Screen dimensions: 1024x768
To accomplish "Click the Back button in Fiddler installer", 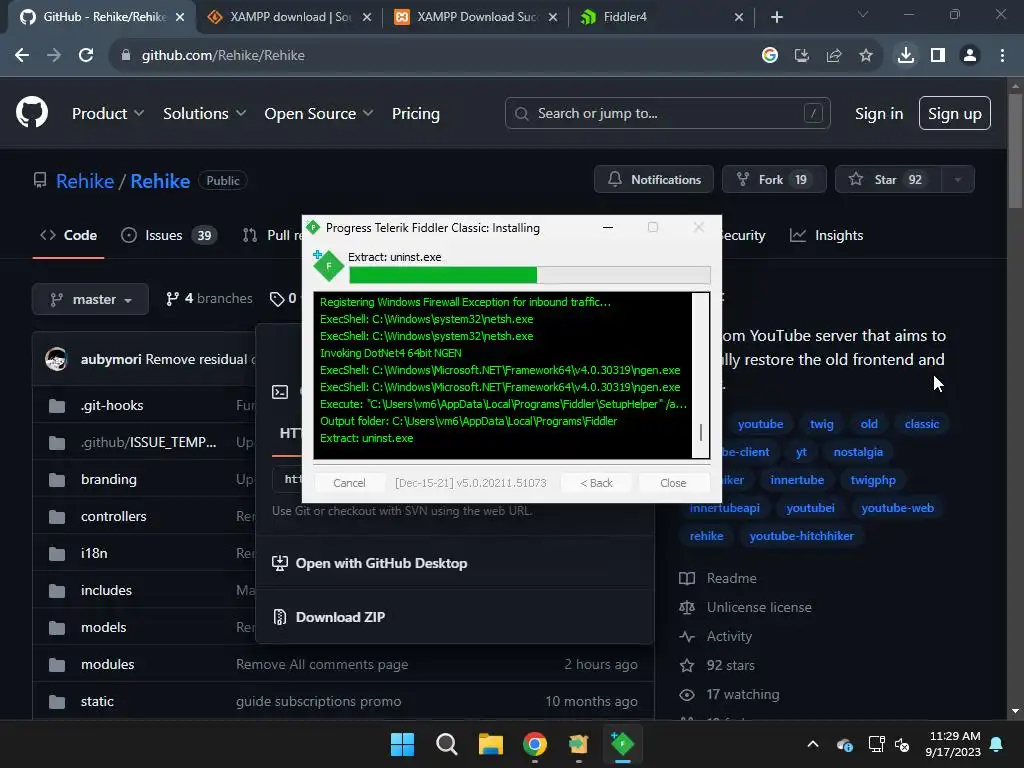I will 596,483.
